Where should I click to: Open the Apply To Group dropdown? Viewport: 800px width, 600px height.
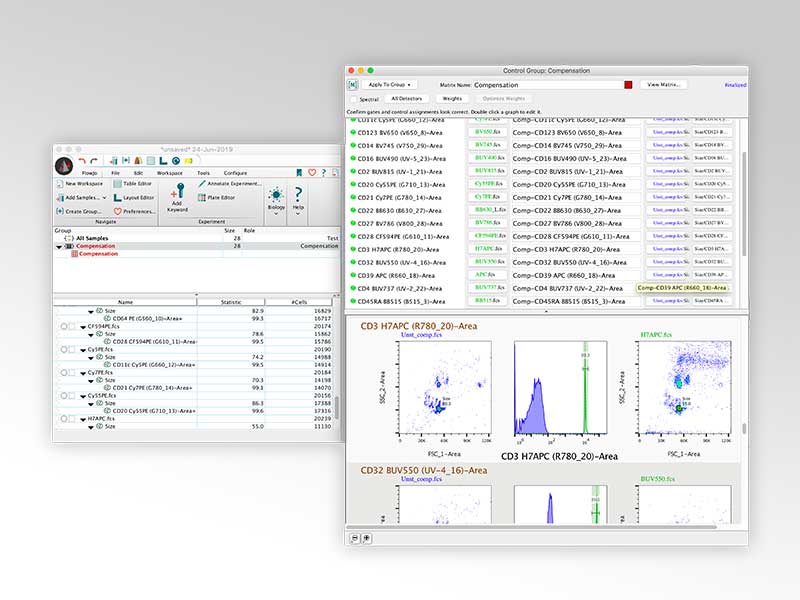391,86
